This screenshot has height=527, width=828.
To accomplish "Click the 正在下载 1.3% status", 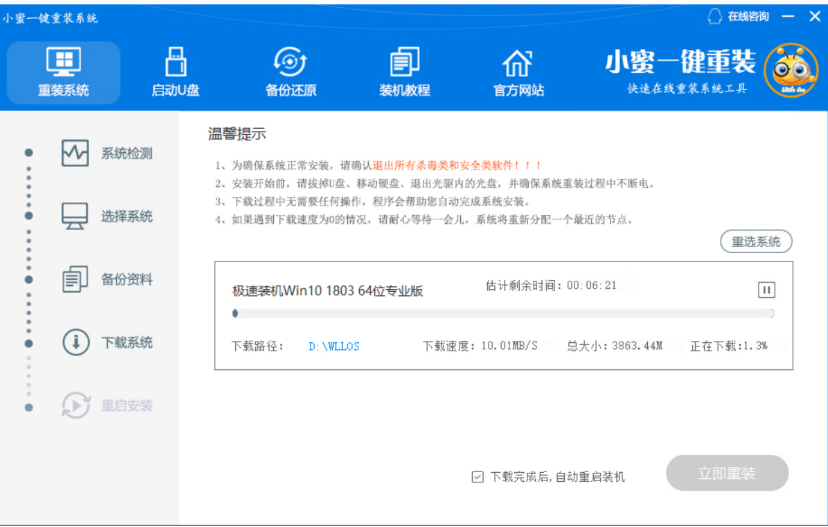I will (x=729, y=346).
